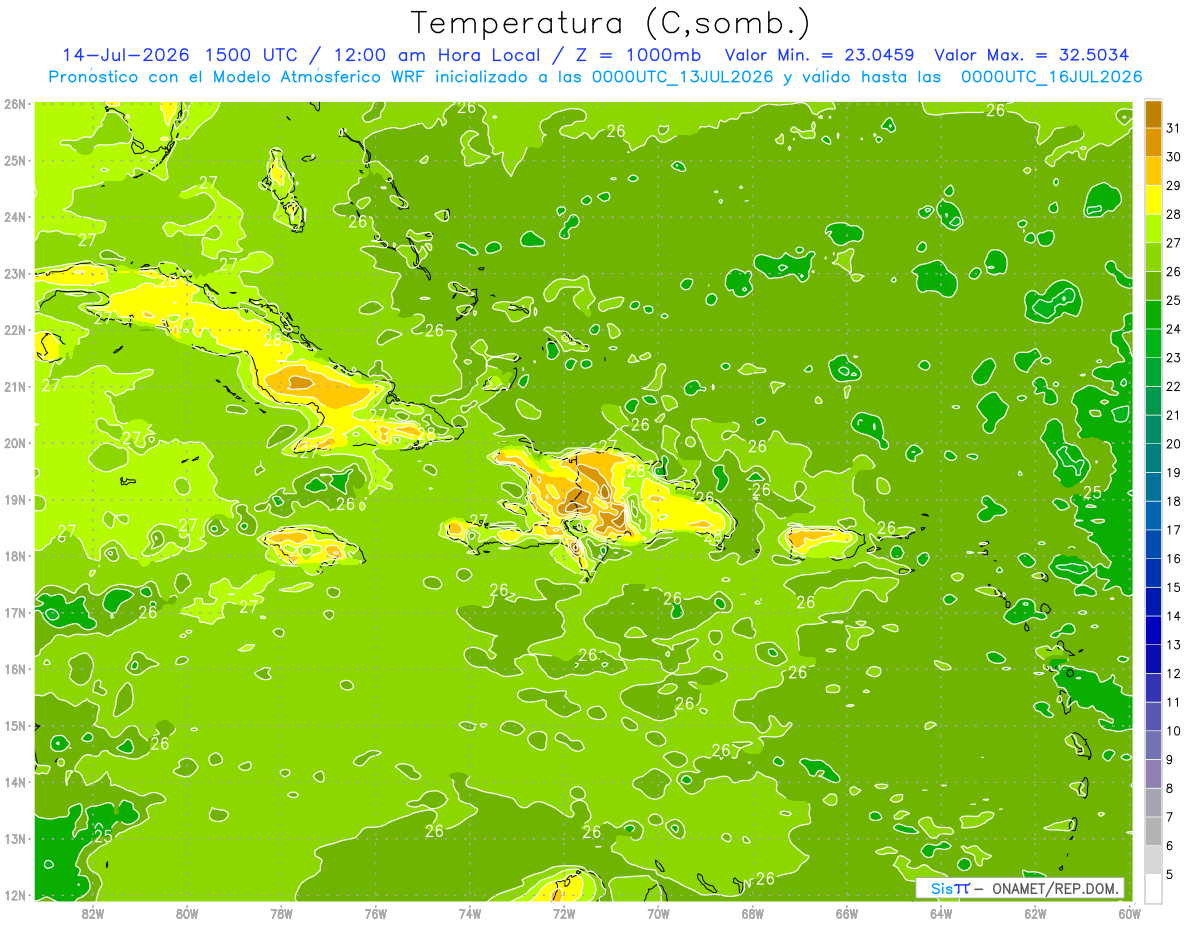The image size is (1200, 927).
Task: Click the longitude axis label 80W
Action: click(x=187, y=913)
